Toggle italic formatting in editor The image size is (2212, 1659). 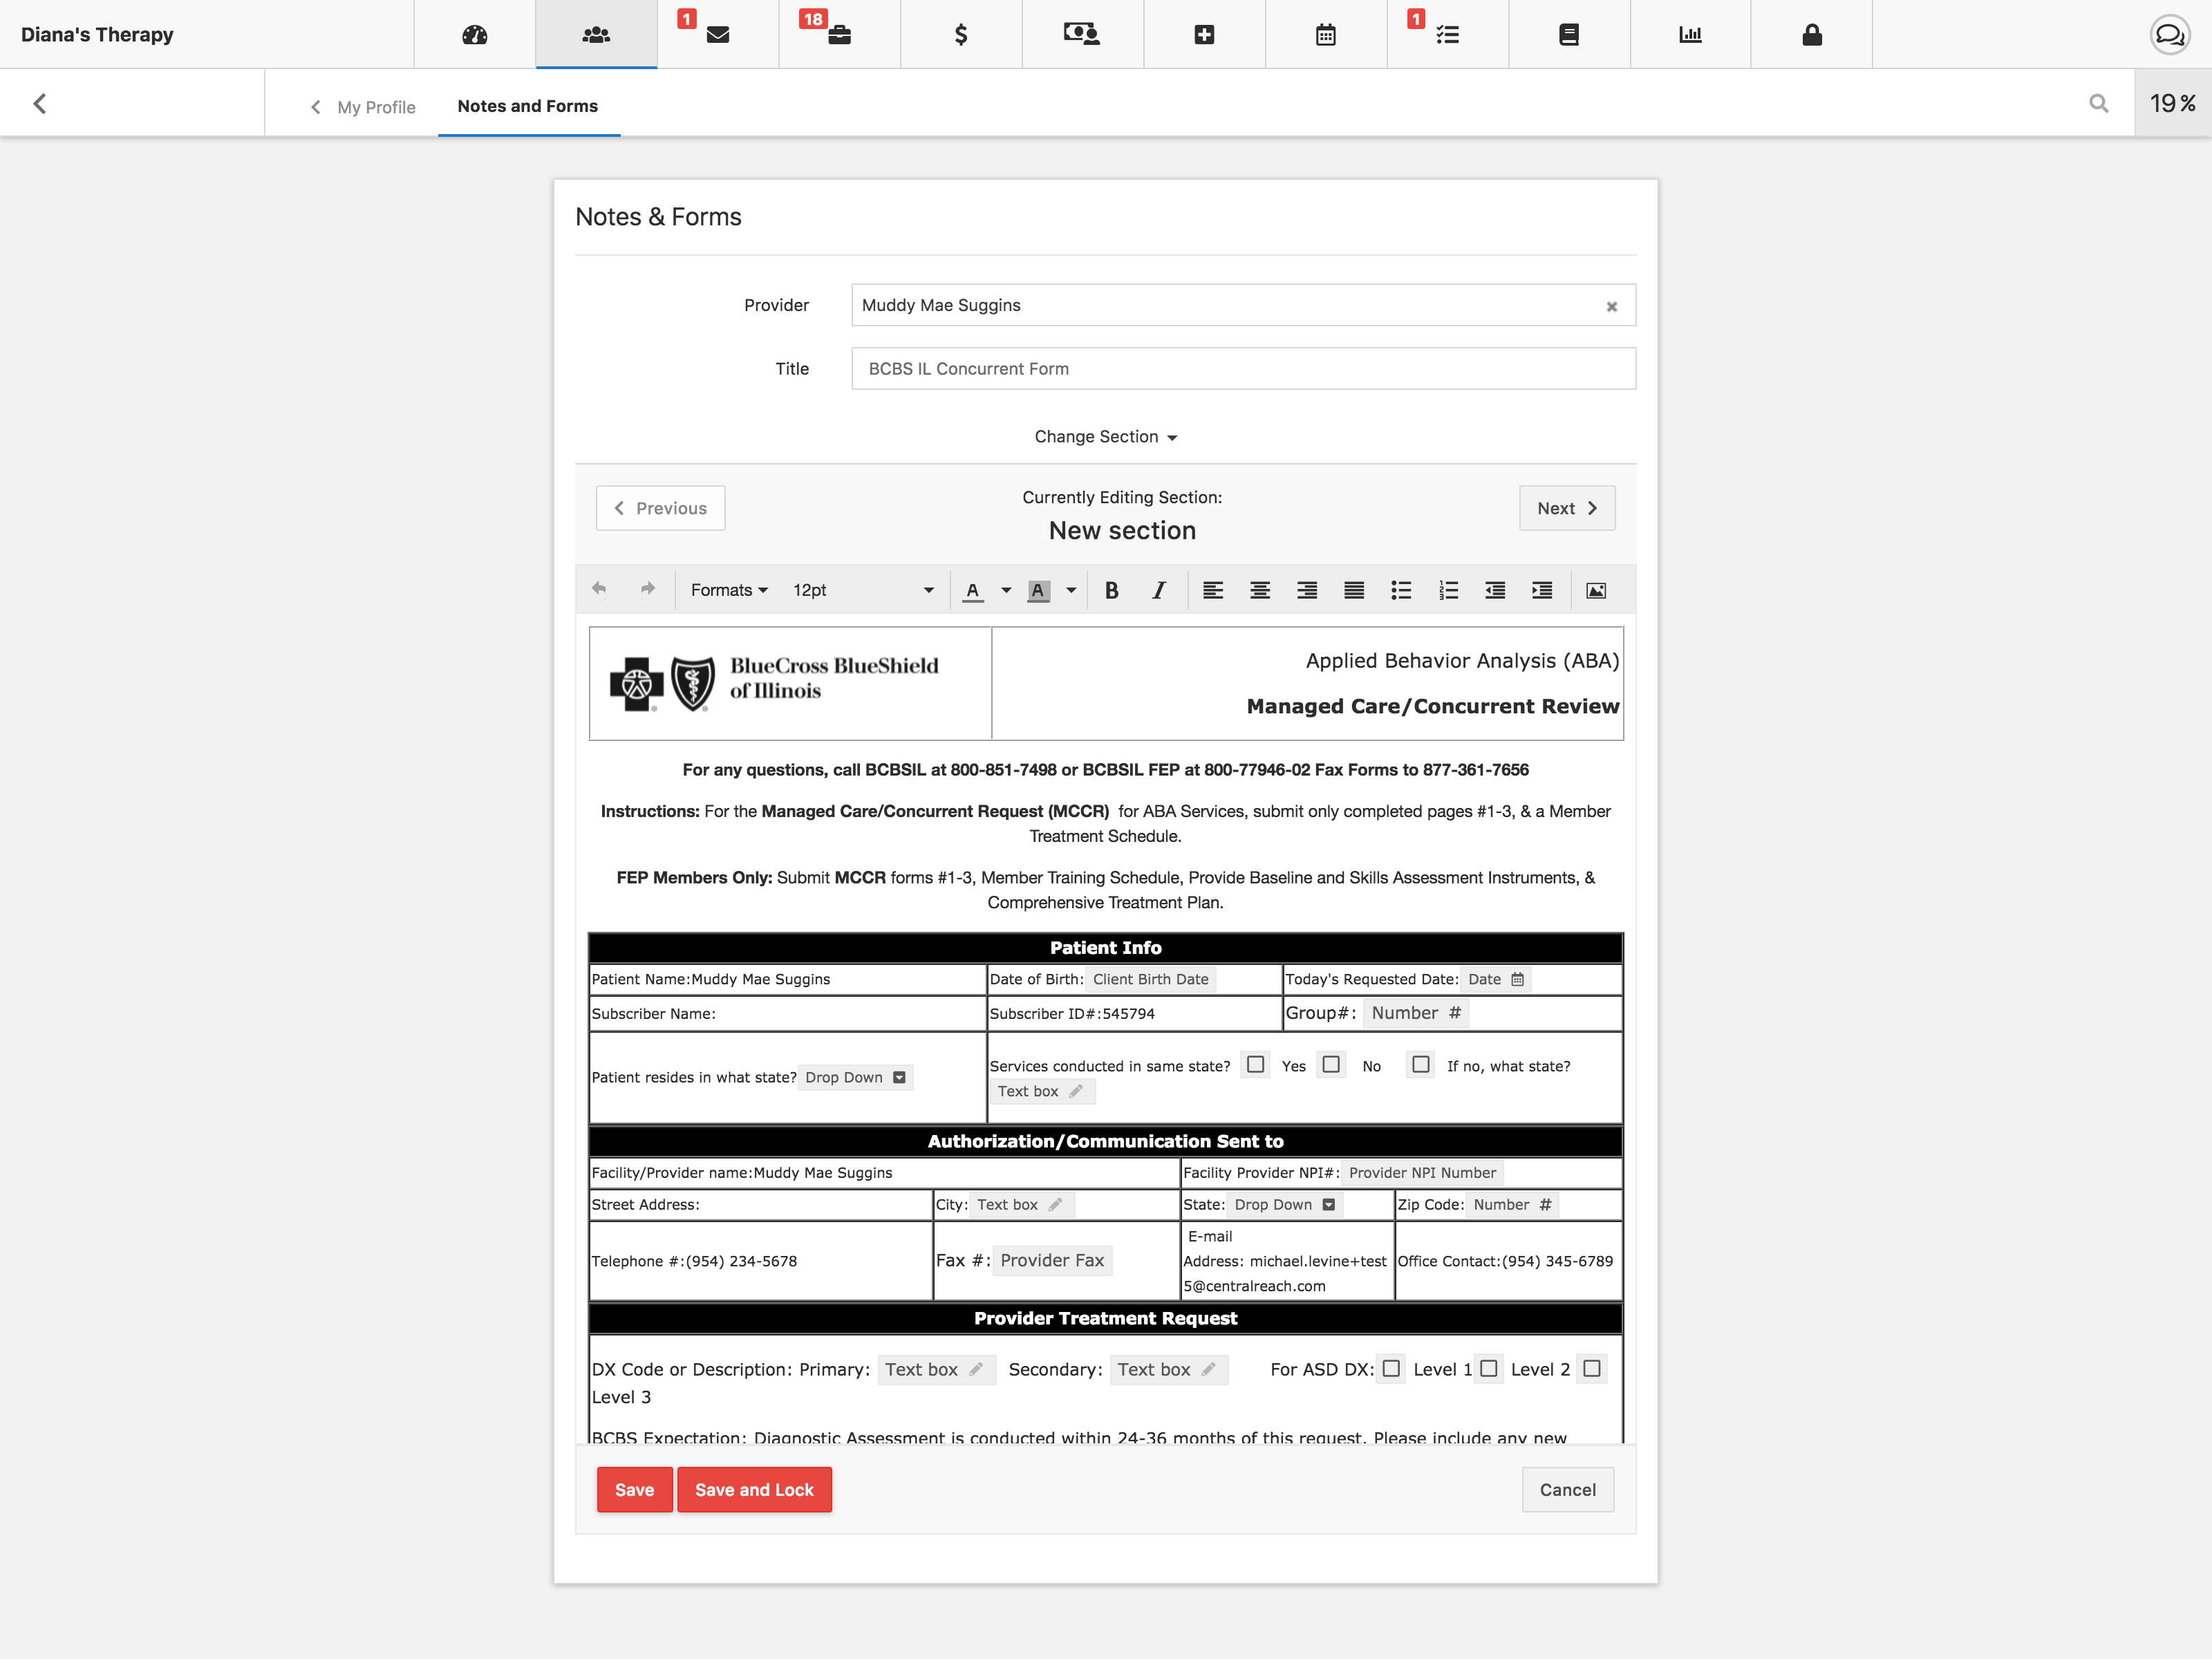1159,590
